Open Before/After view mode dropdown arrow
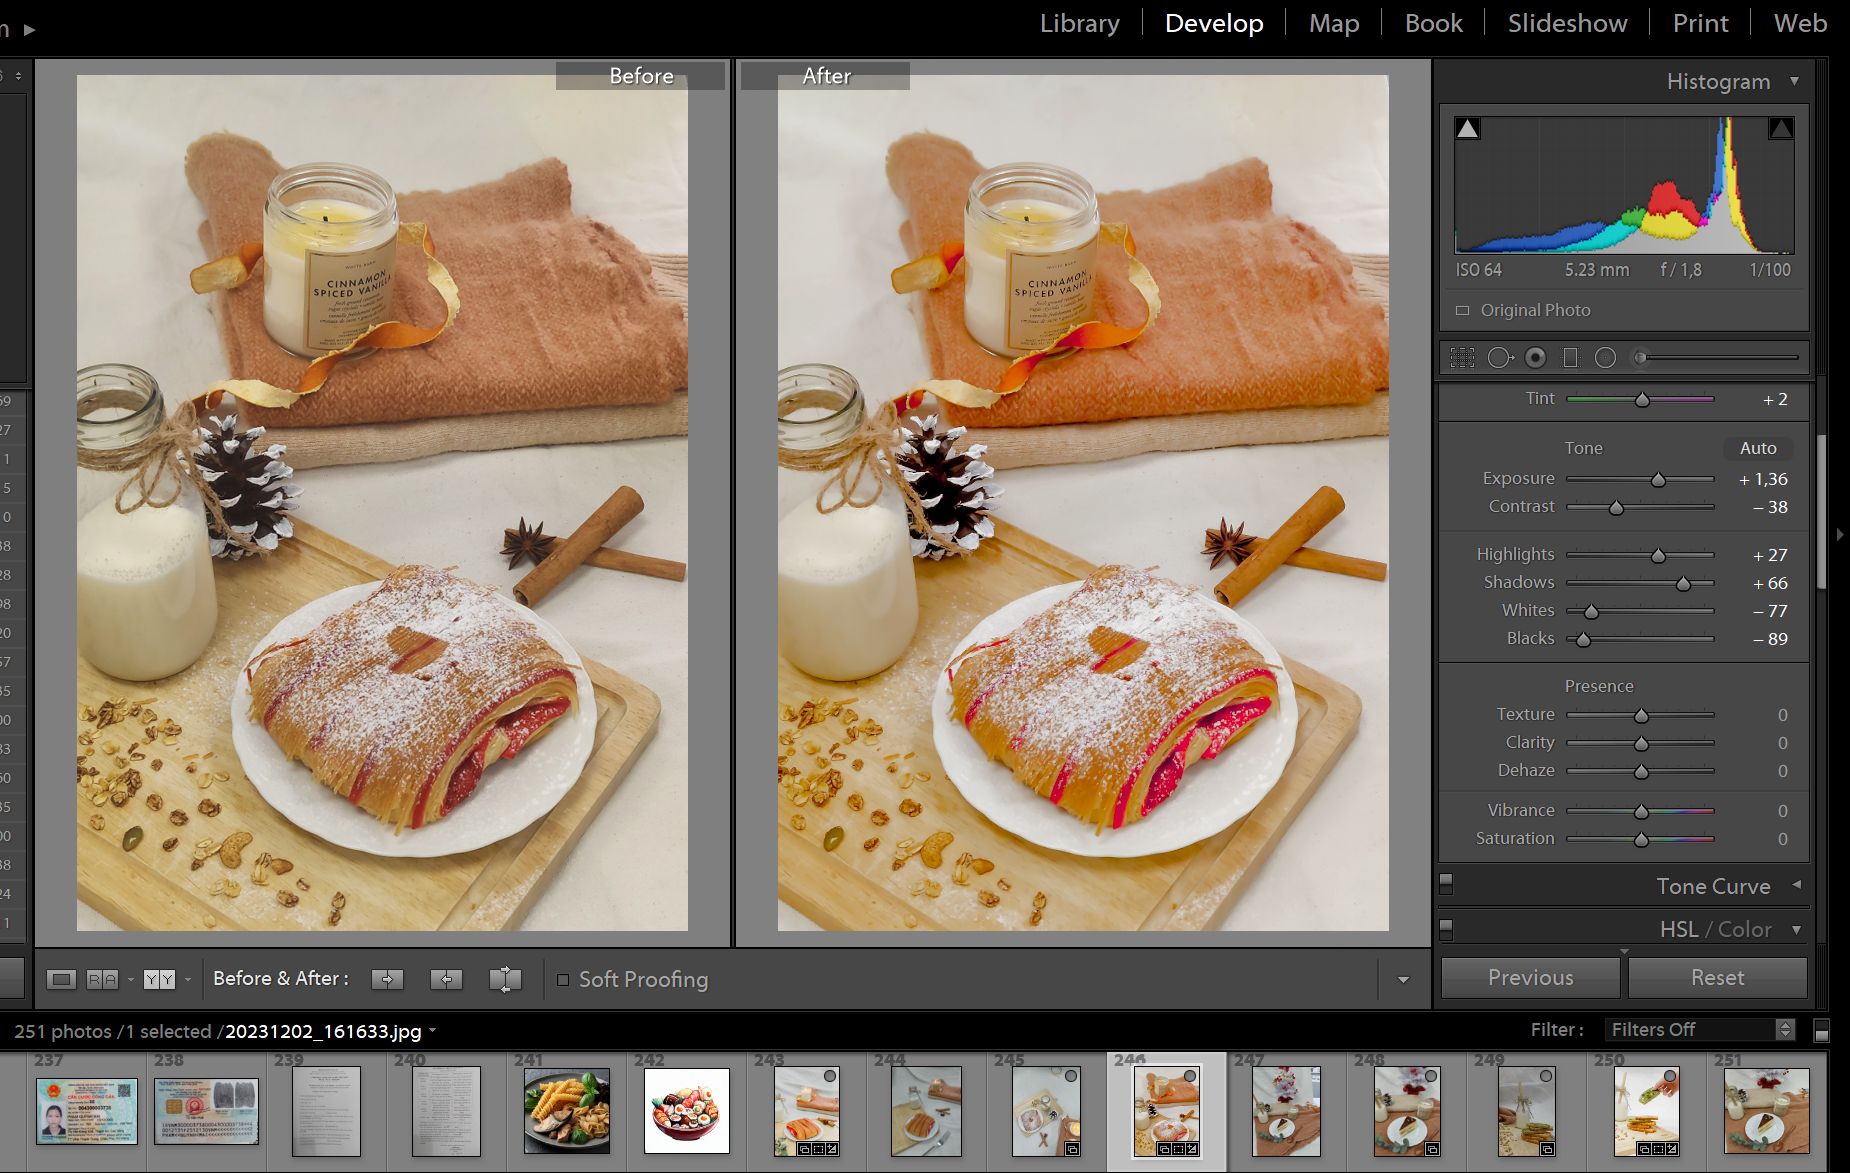 188,979
